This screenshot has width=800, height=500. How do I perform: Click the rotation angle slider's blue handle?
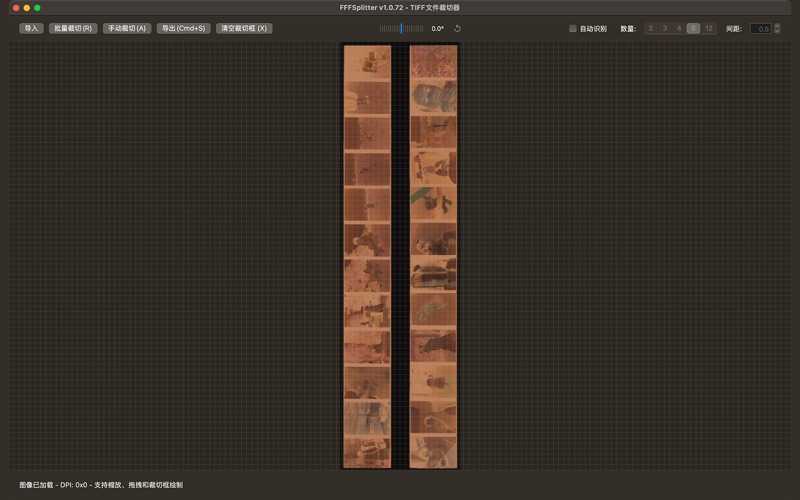pos(401,29)
